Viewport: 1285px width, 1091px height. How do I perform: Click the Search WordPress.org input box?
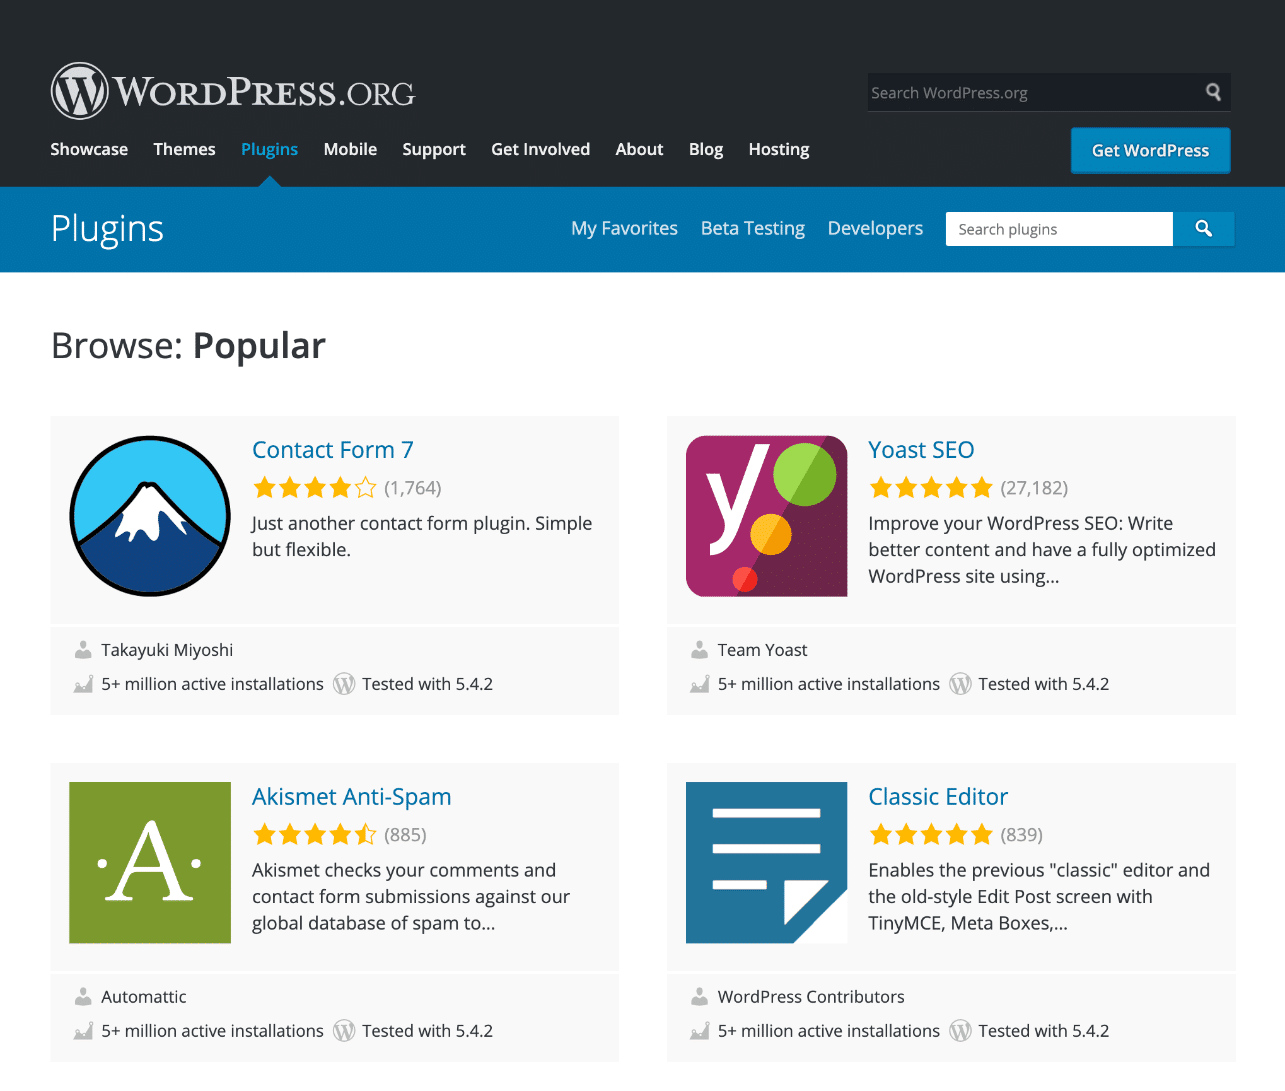point(1030,92)
